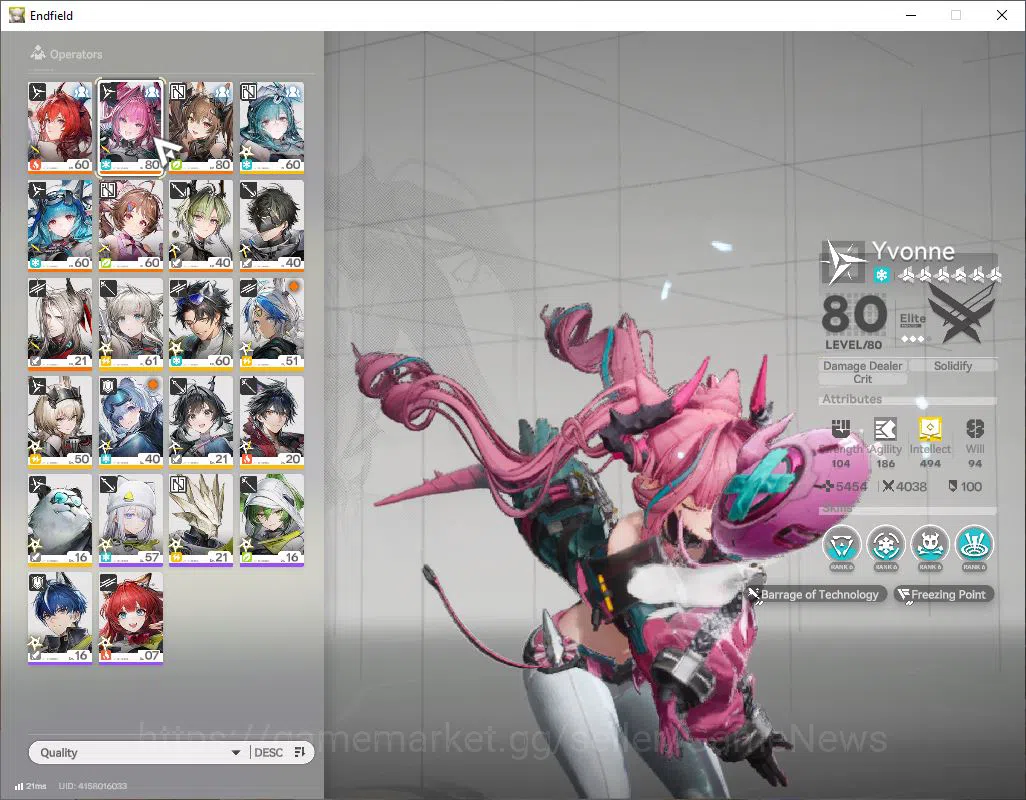This screenshot has height=800, width=1026.
Task: Choose the masked black-haired operator at level 40
Action: click(x=272, y=225)
